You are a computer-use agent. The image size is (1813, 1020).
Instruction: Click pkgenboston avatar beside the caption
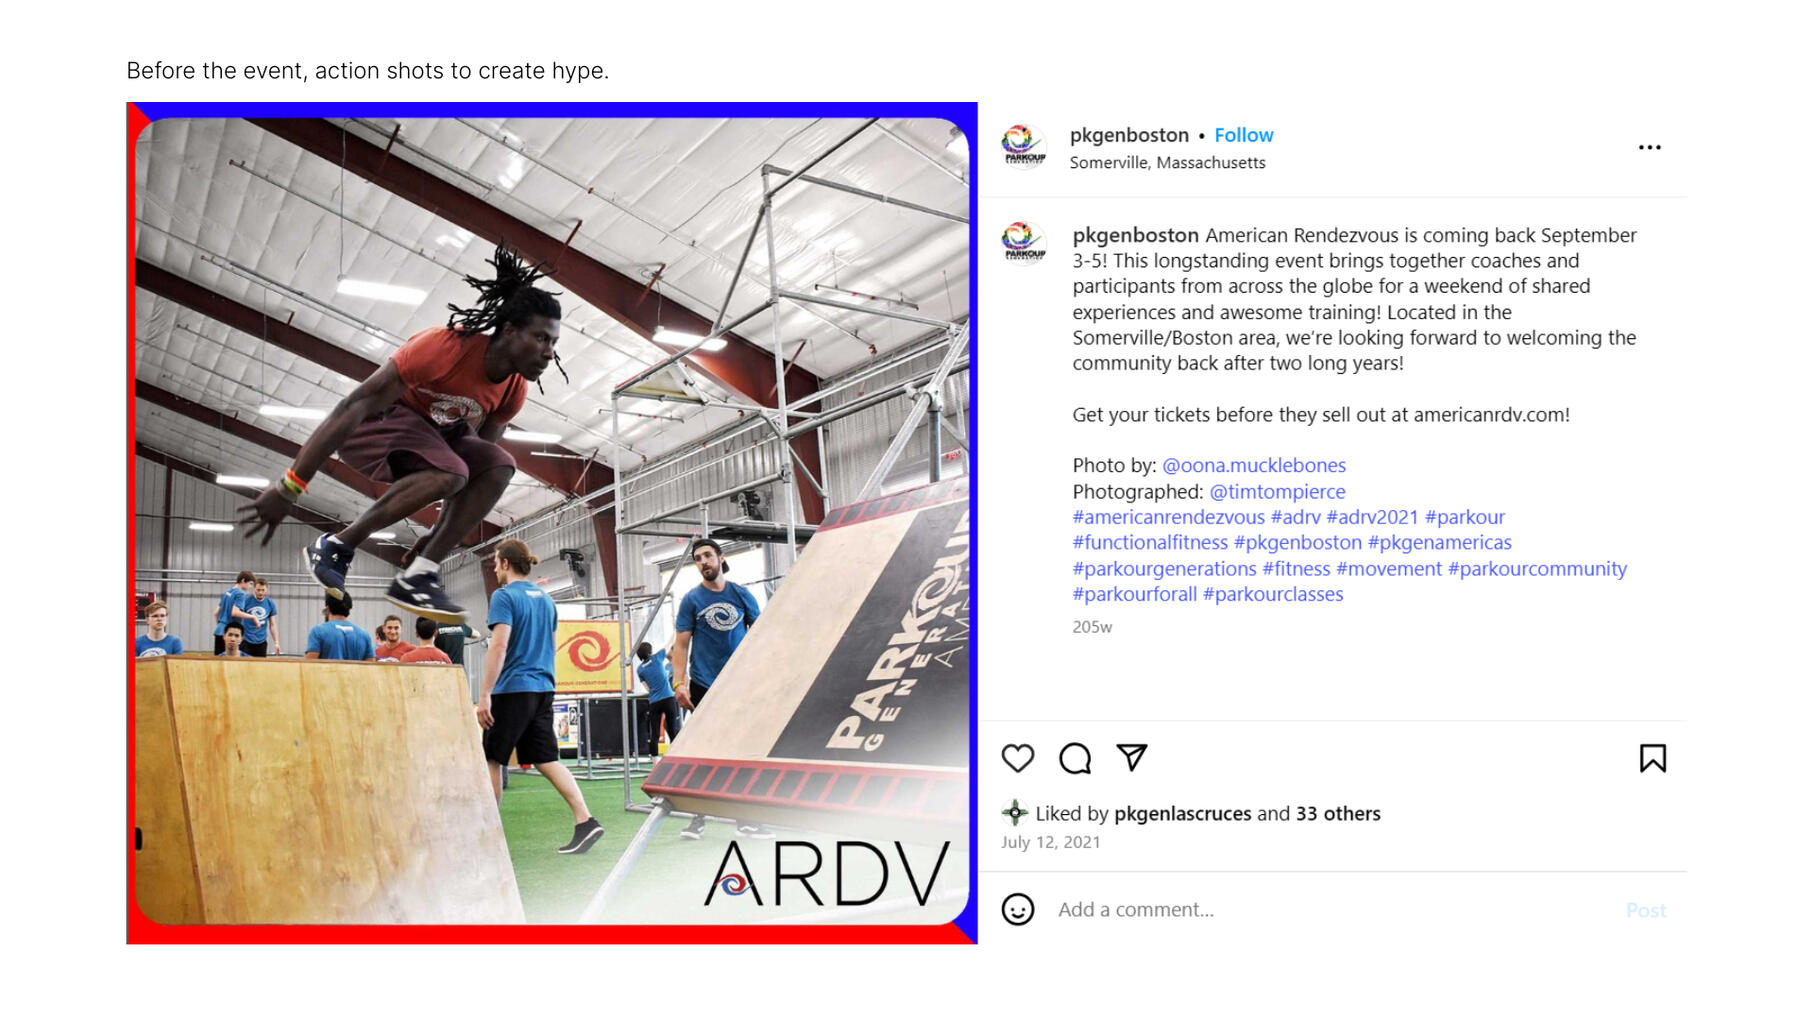[1023, 243]
